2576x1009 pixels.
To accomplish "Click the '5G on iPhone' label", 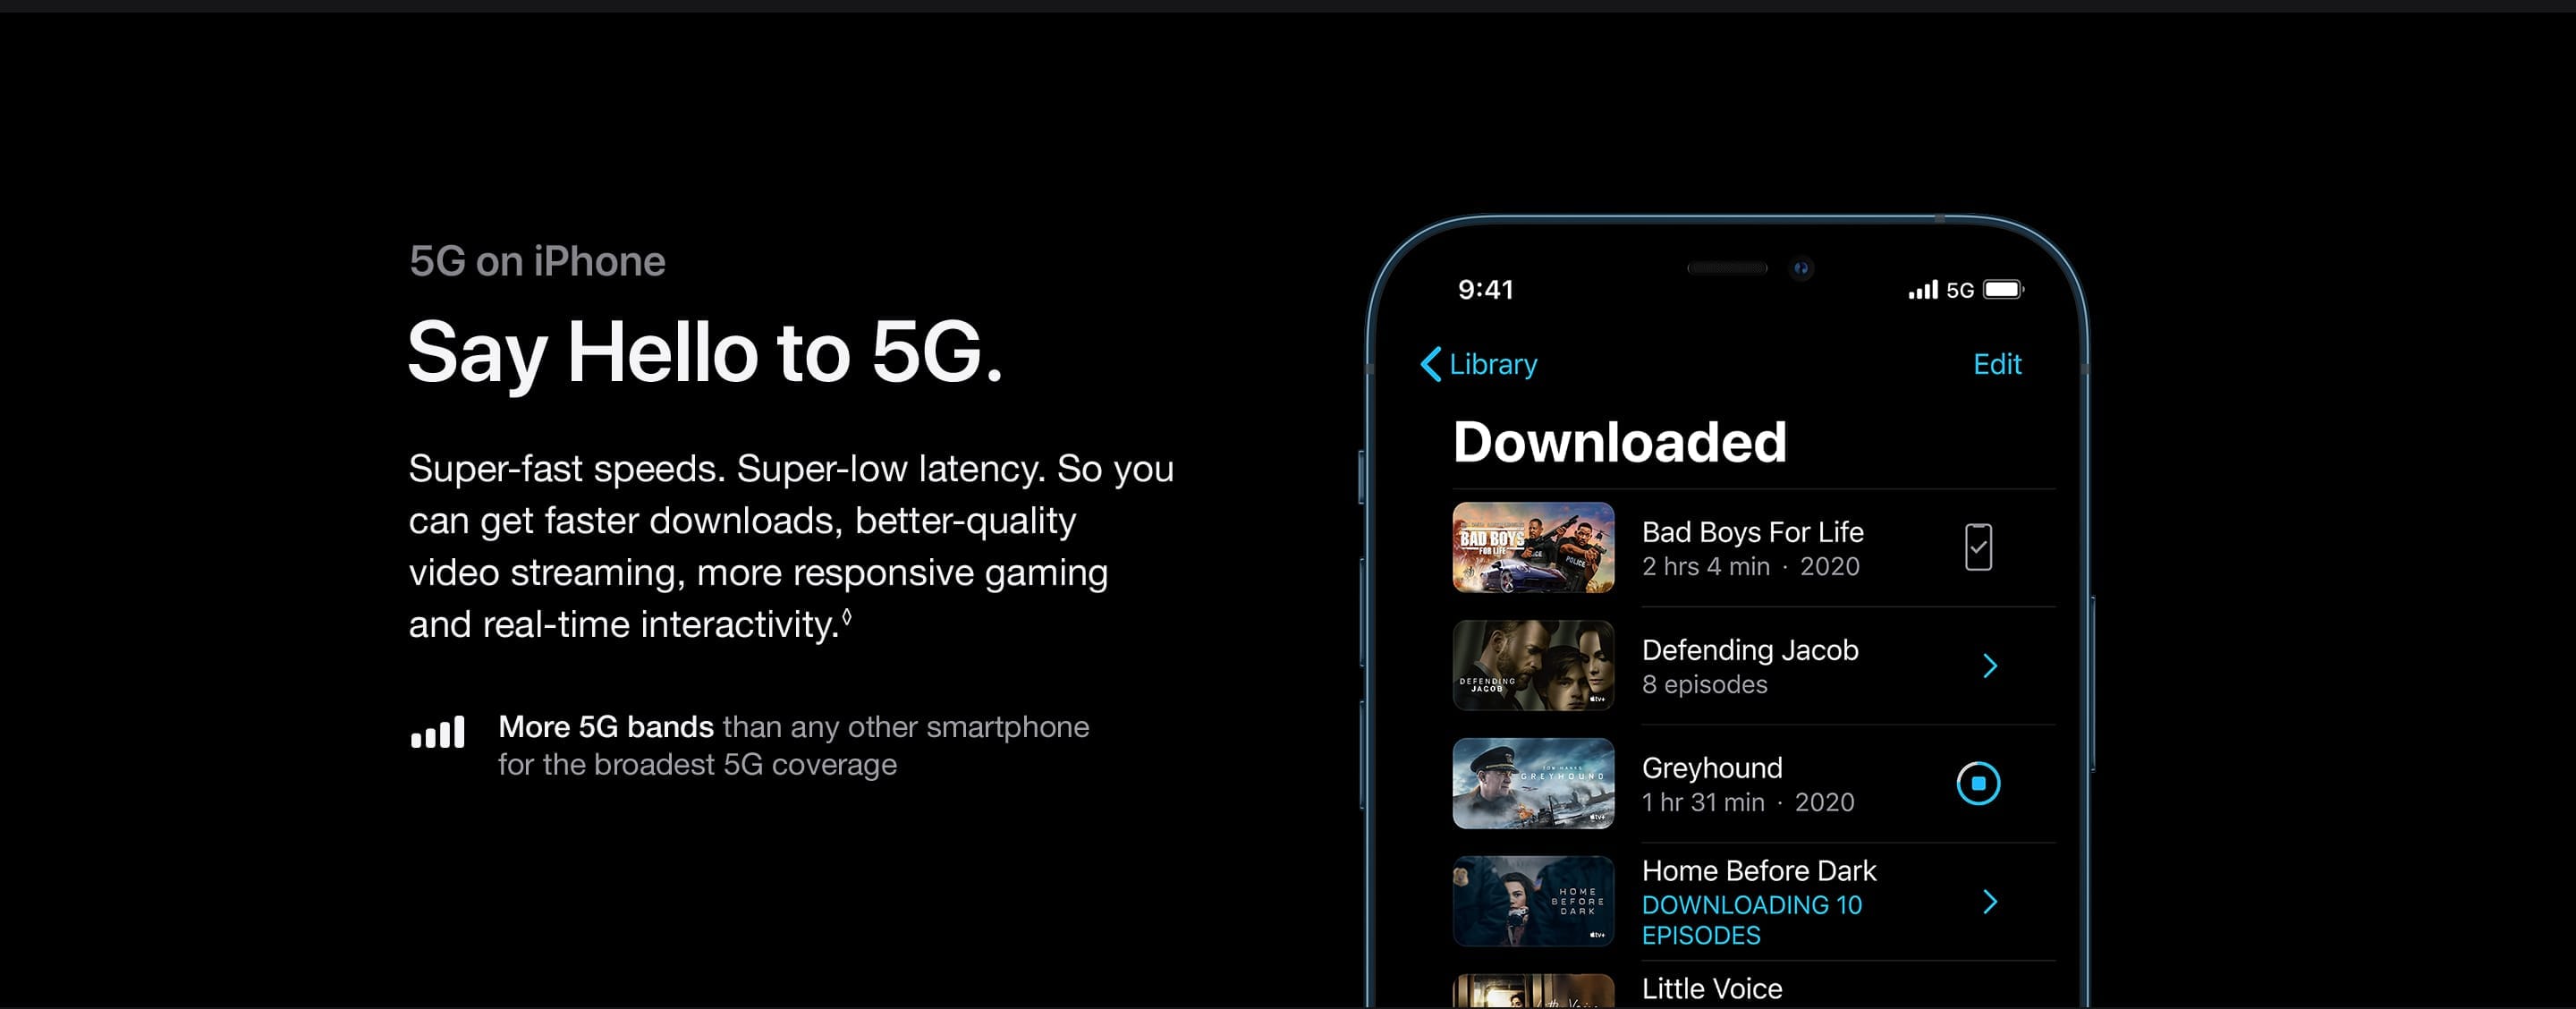I will [x=537, y=261].
